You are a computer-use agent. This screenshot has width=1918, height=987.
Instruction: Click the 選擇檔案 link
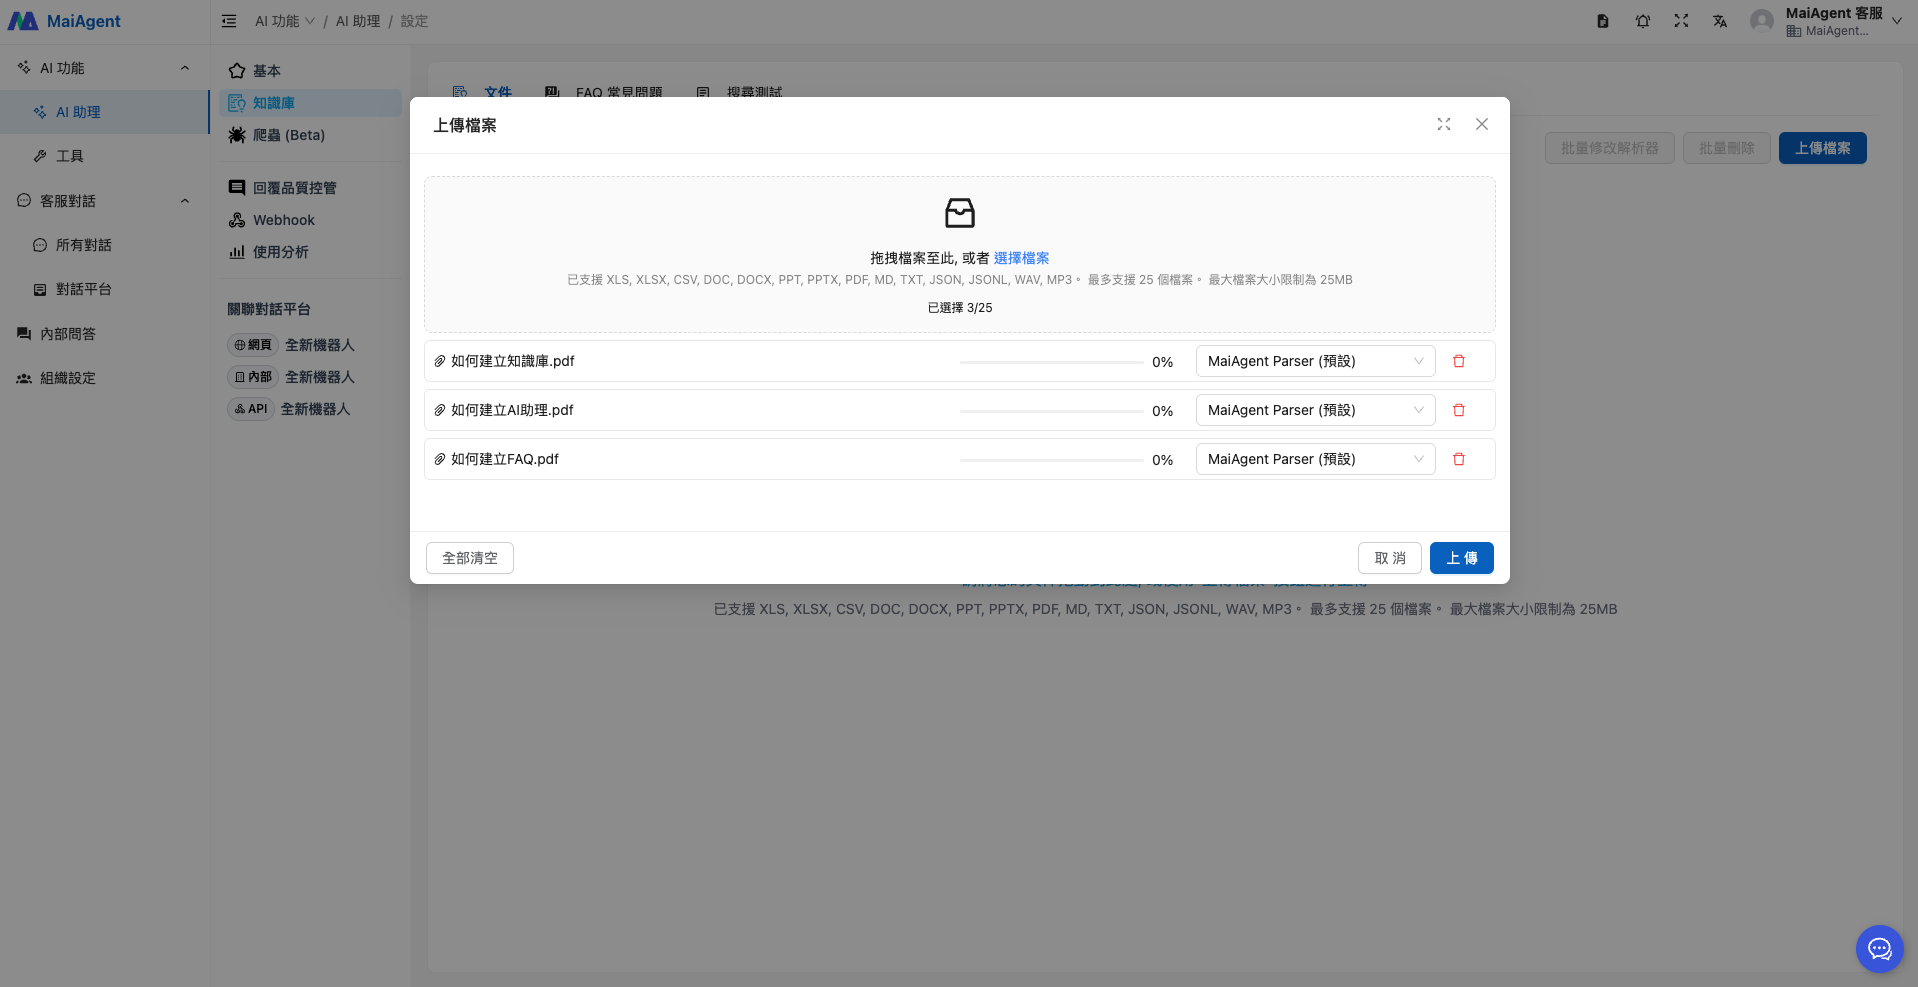coord(1021,258)
